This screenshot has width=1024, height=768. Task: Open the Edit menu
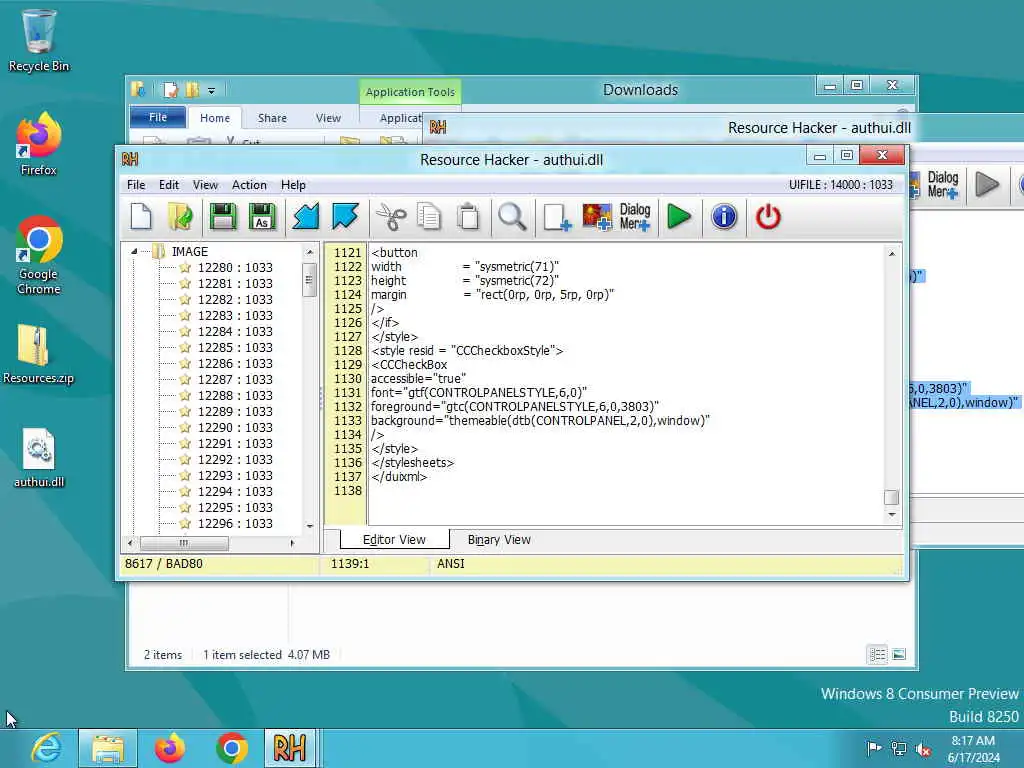click(168, 185)
